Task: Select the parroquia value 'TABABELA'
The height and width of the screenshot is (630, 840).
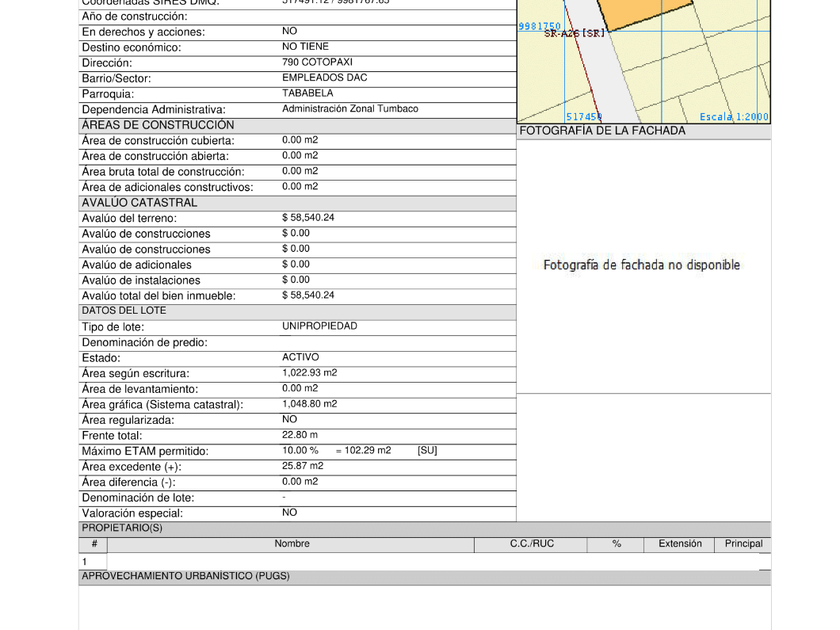Action: (x=308, y=93)
